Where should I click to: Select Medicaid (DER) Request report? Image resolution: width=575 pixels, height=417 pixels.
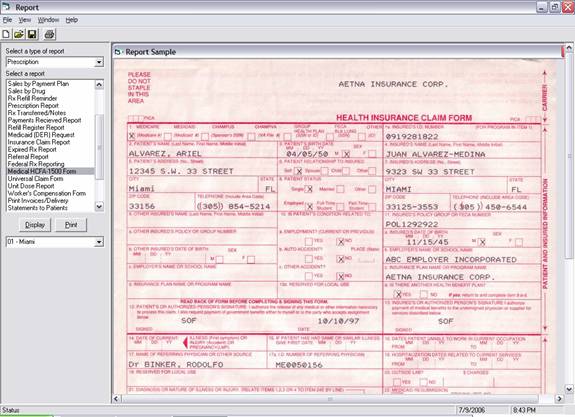41,135
